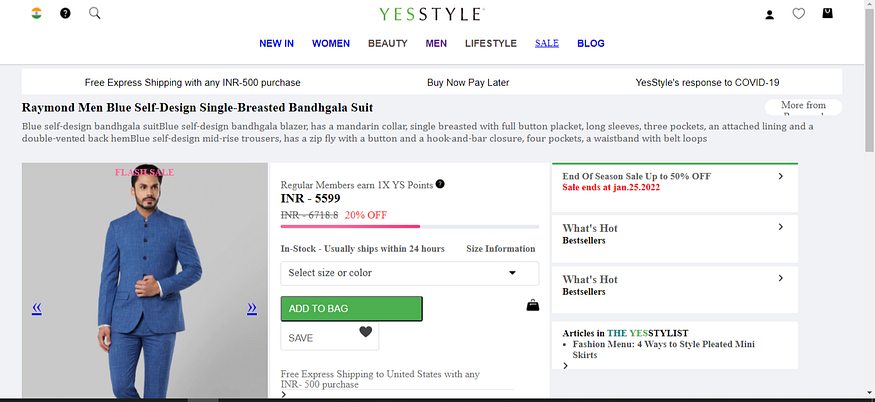This screenshot has width=875, height=402.
Task: Open the help question mark icon
Action: coord(65,13)
